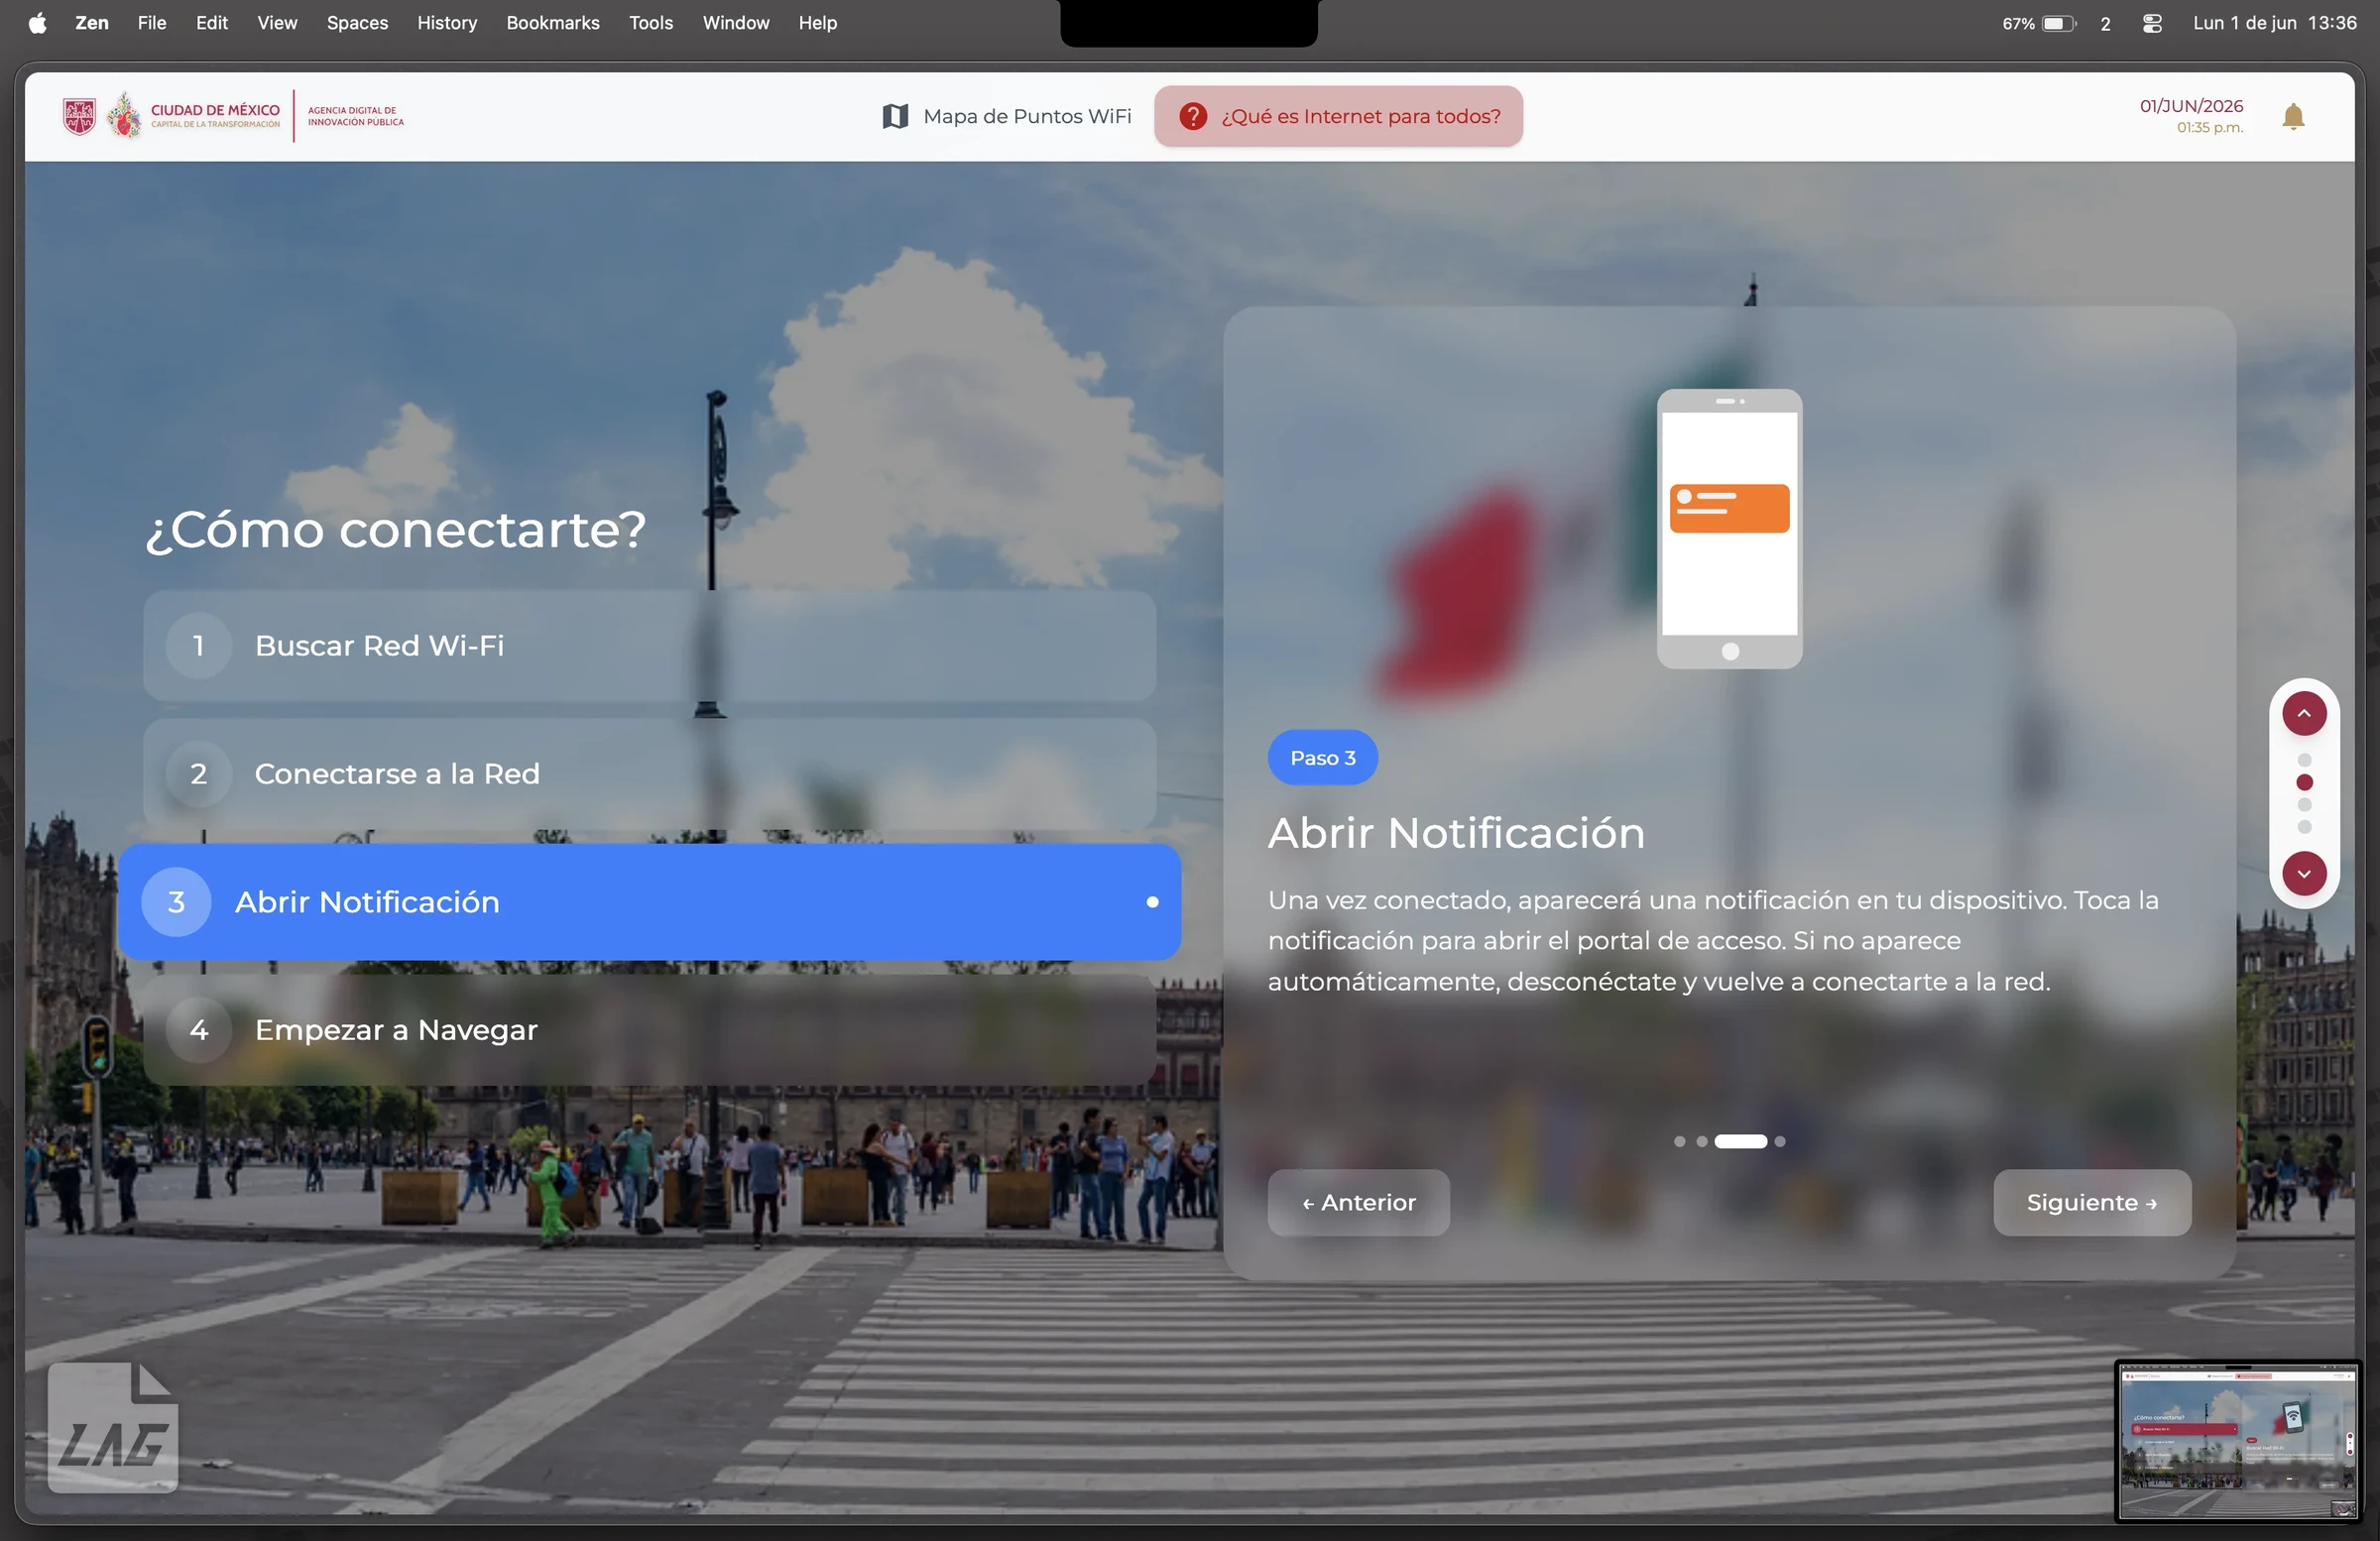Image resolution: width=2380 pixels, height=1541 pixels.
Task: Click the phone notification illustration
Action: [x=1729, y=529]
